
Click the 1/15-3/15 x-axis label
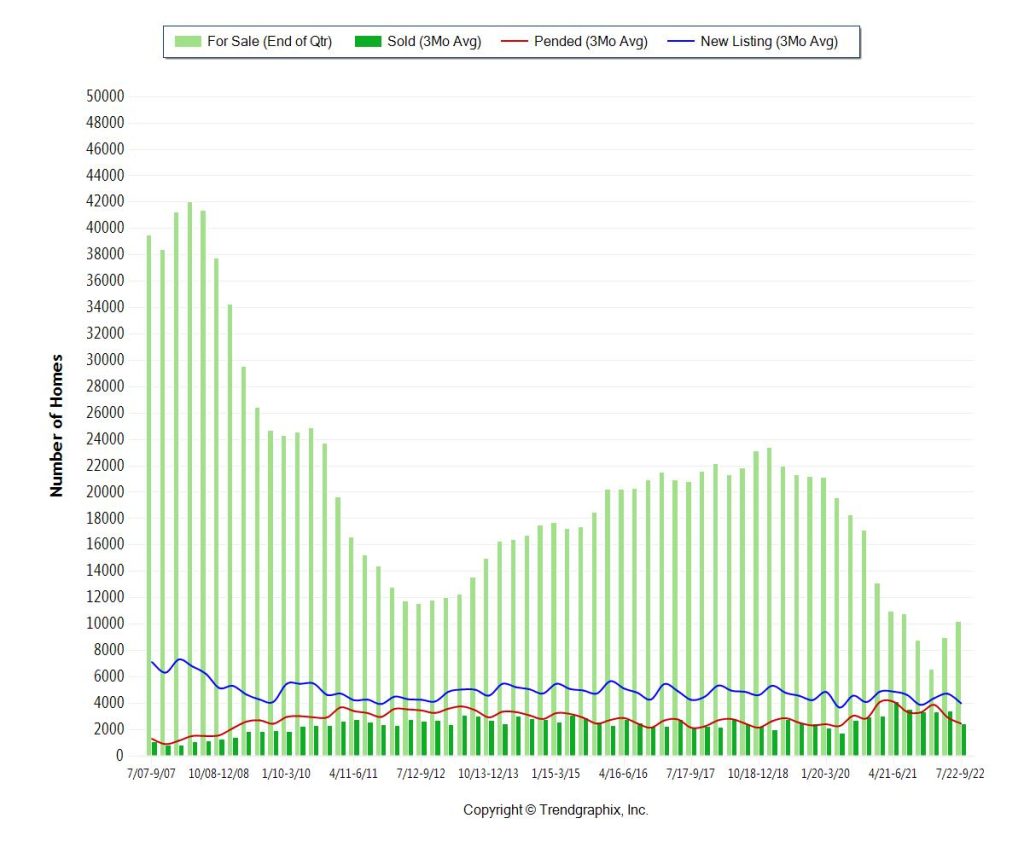556,774
